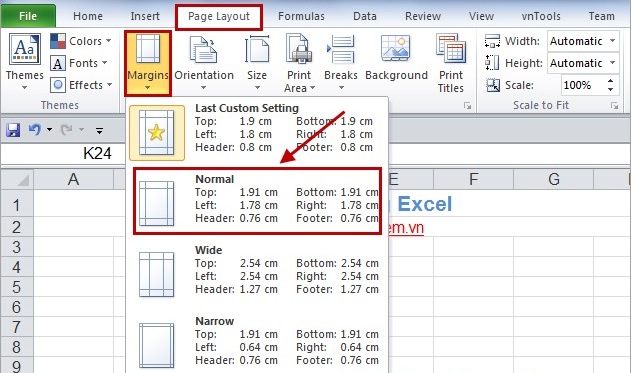Click the Height icon in Scale to Fit
The image size is (633, 373).
click(x=493, y=63)
